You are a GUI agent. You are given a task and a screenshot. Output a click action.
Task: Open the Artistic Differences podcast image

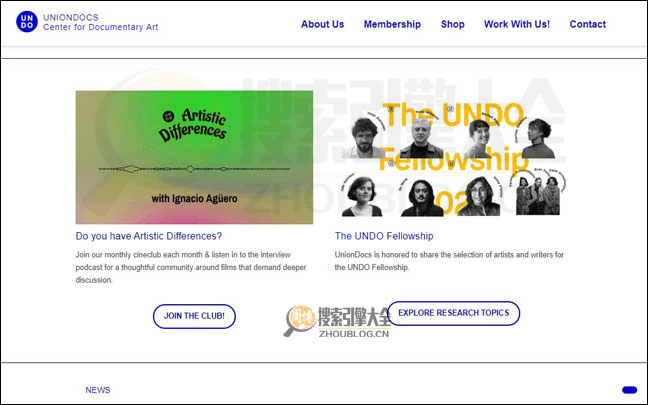coord(194,157)
